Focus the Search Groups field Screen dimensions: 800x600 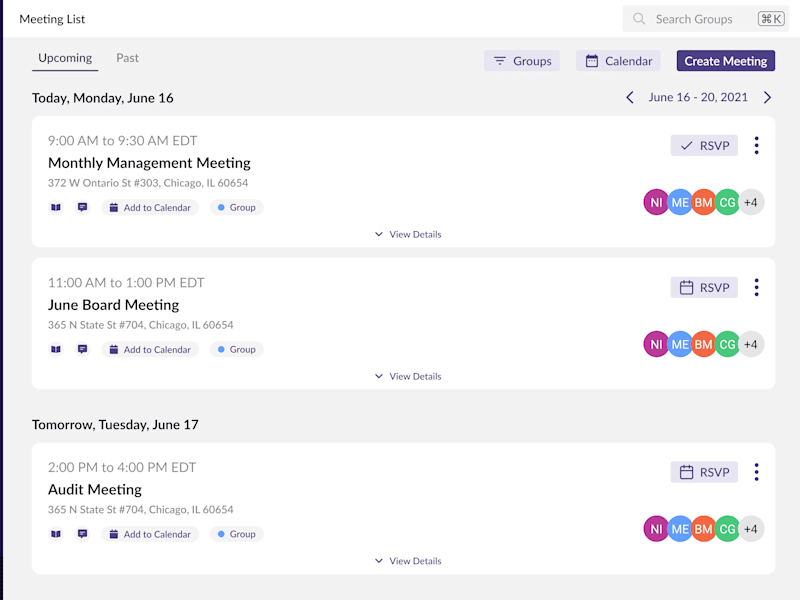[x=706, y=19]
